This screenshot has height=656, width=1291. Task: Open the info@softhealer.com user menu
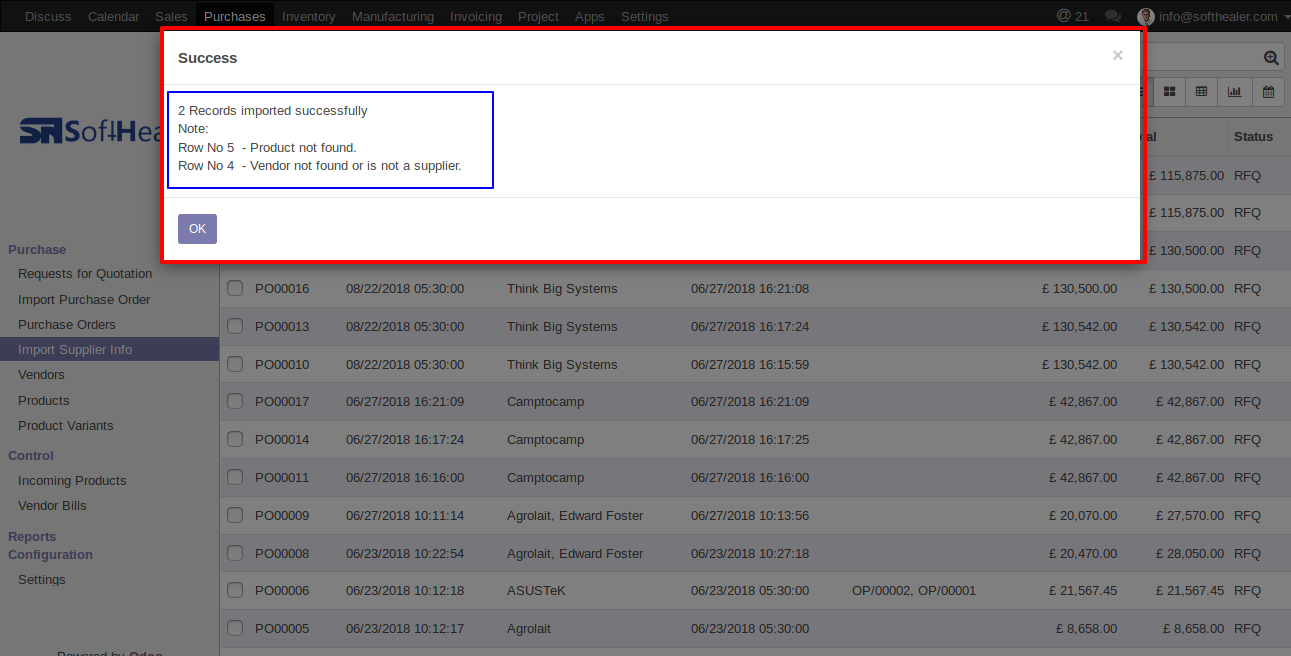click(x=1214, y=16)
